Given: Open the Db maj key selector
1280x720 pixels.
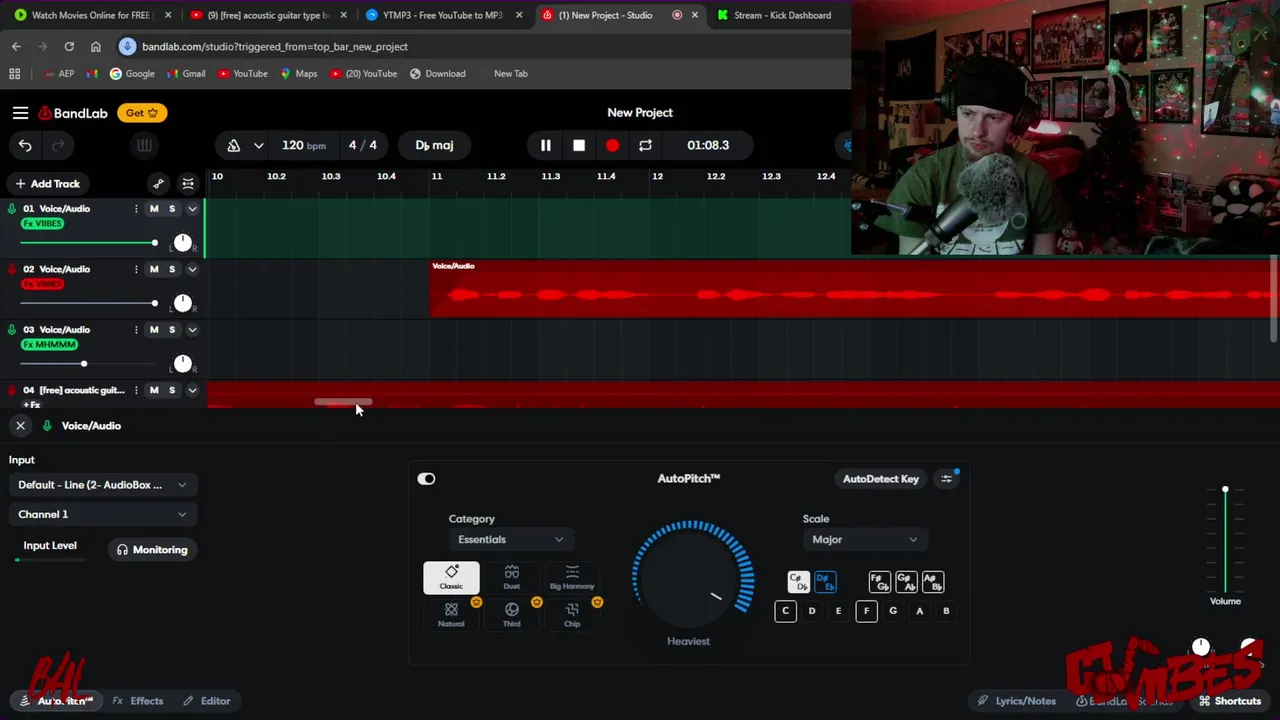Looking at the screenshot, I should coord(434,145).
